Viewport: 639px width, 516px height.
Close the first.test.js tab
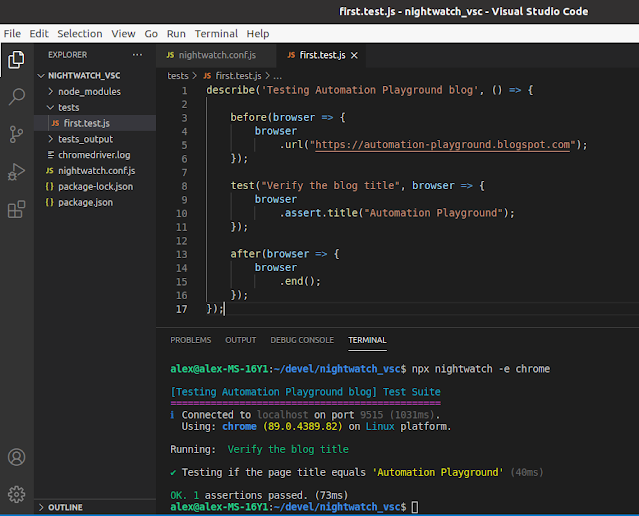point(355,55)
